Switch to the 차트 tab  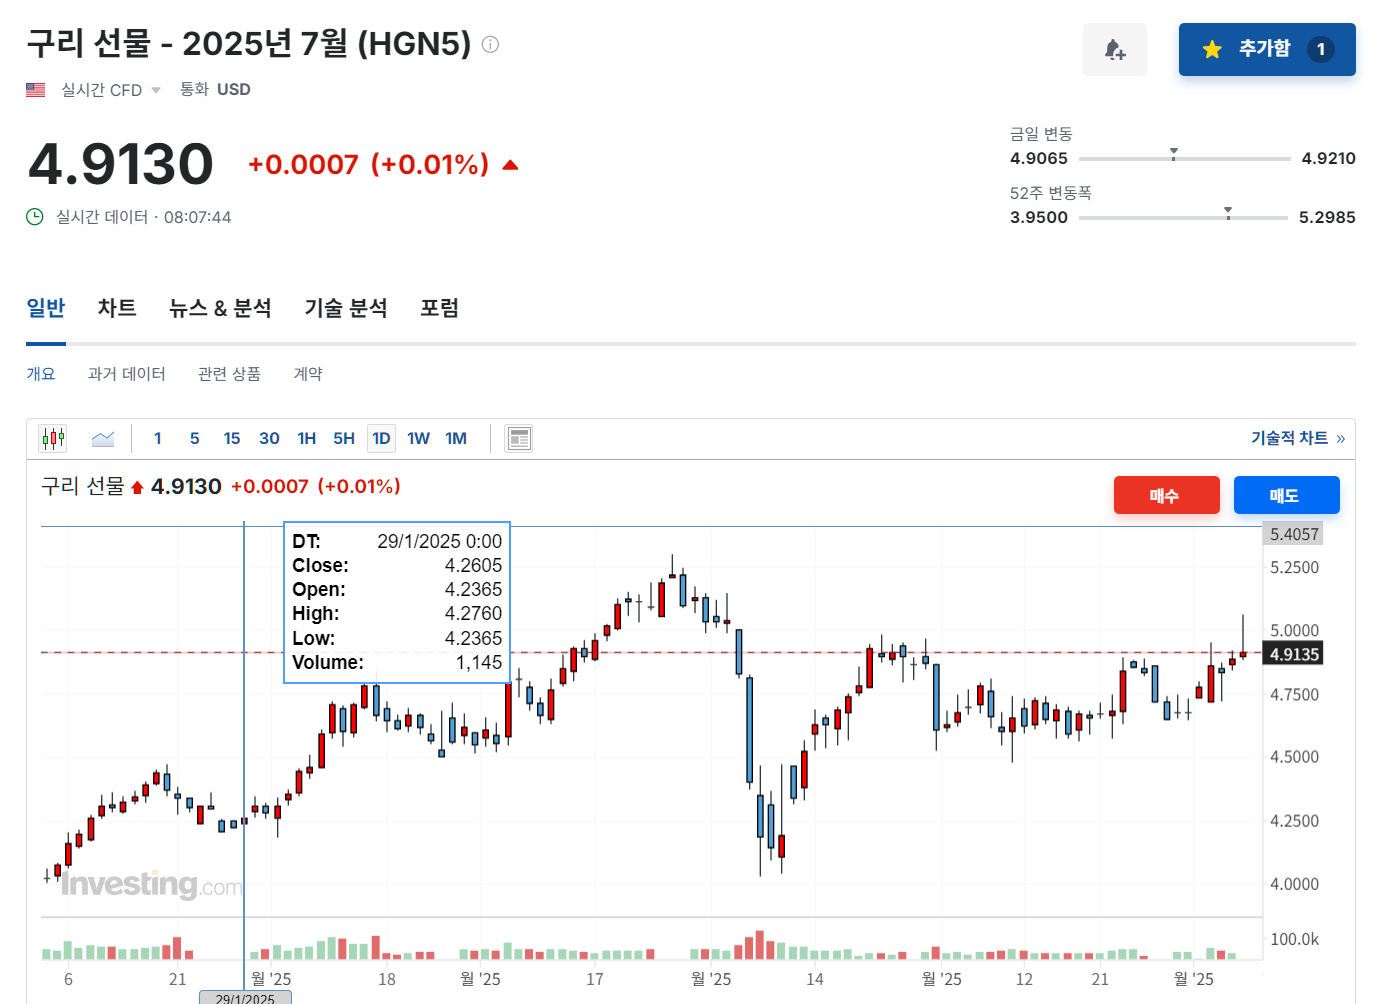click(117, 308)
